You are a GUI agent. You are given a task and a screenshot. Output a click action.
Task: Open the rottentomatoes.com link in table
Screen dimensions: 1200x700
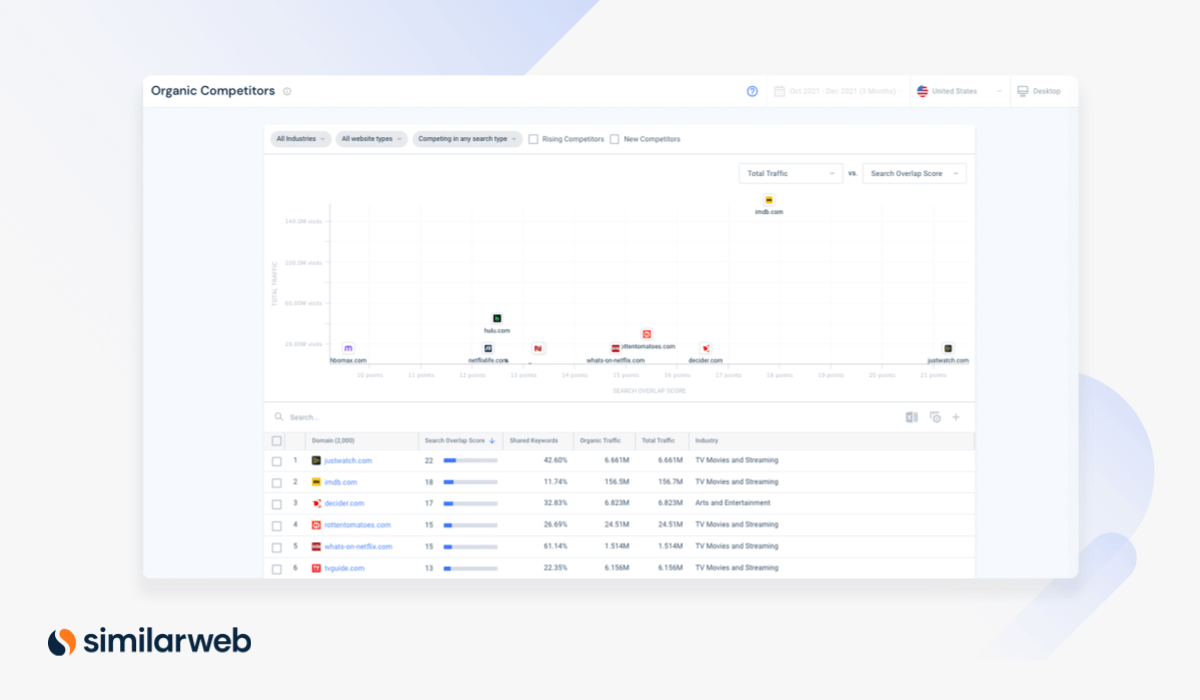(357, 525)
